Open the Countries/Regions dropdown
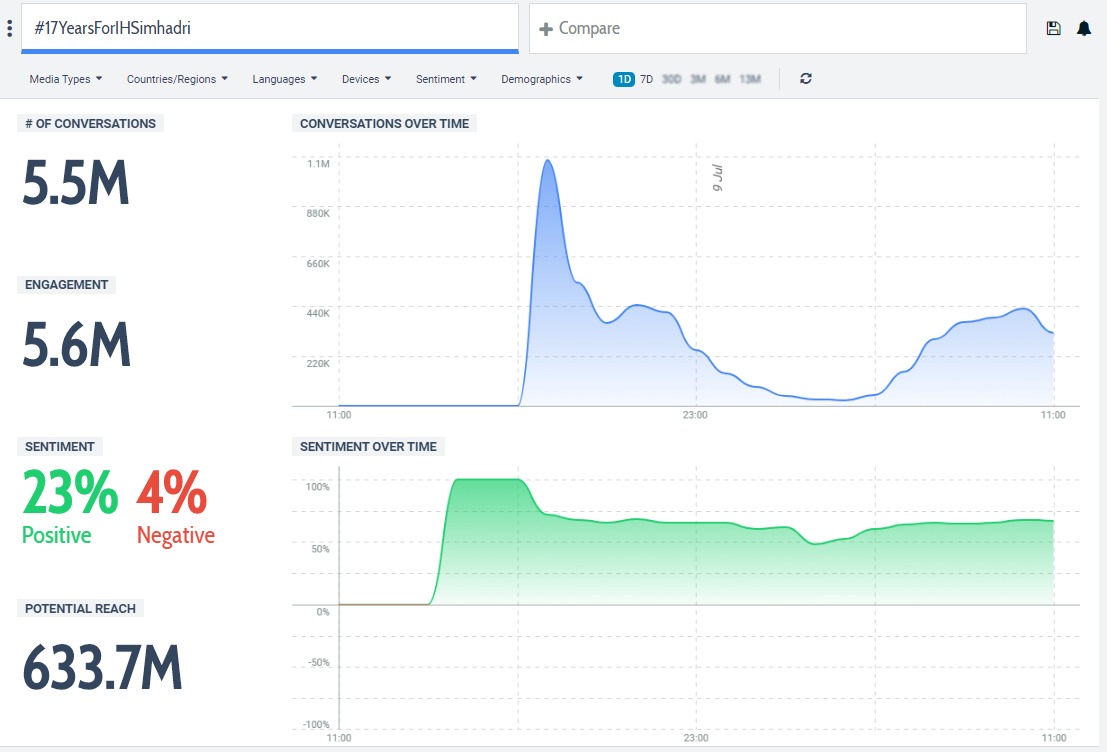The width and height of the screenshot is (1107, 752). tap(177, 79)
